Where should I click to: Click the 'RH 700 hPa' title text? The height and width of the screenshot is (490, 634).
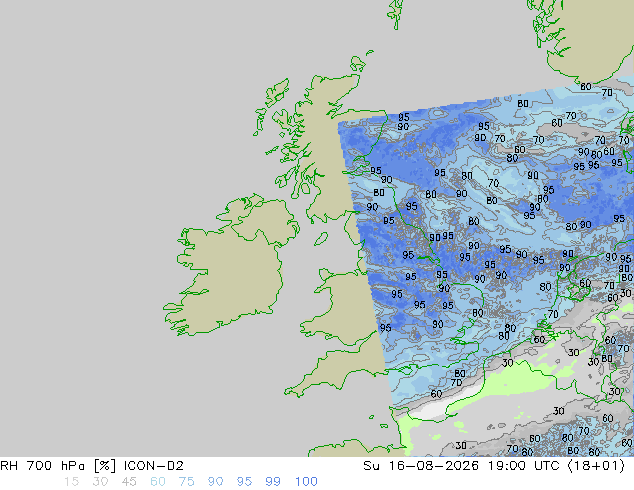click(x=42, y=466)
